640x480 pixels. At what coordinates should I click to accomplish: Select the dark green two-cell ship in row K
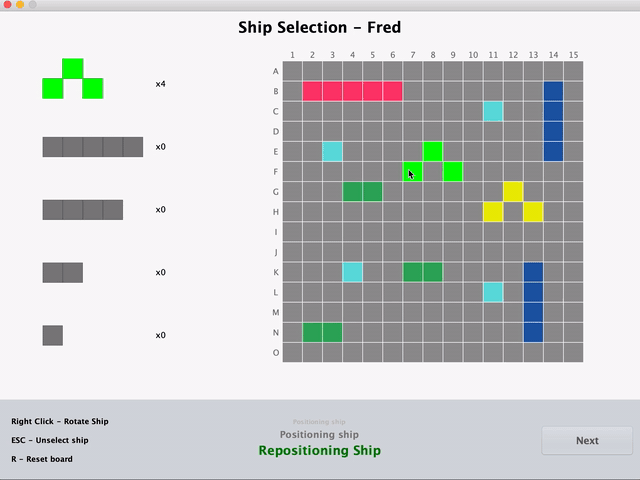[x=423, y=272]
